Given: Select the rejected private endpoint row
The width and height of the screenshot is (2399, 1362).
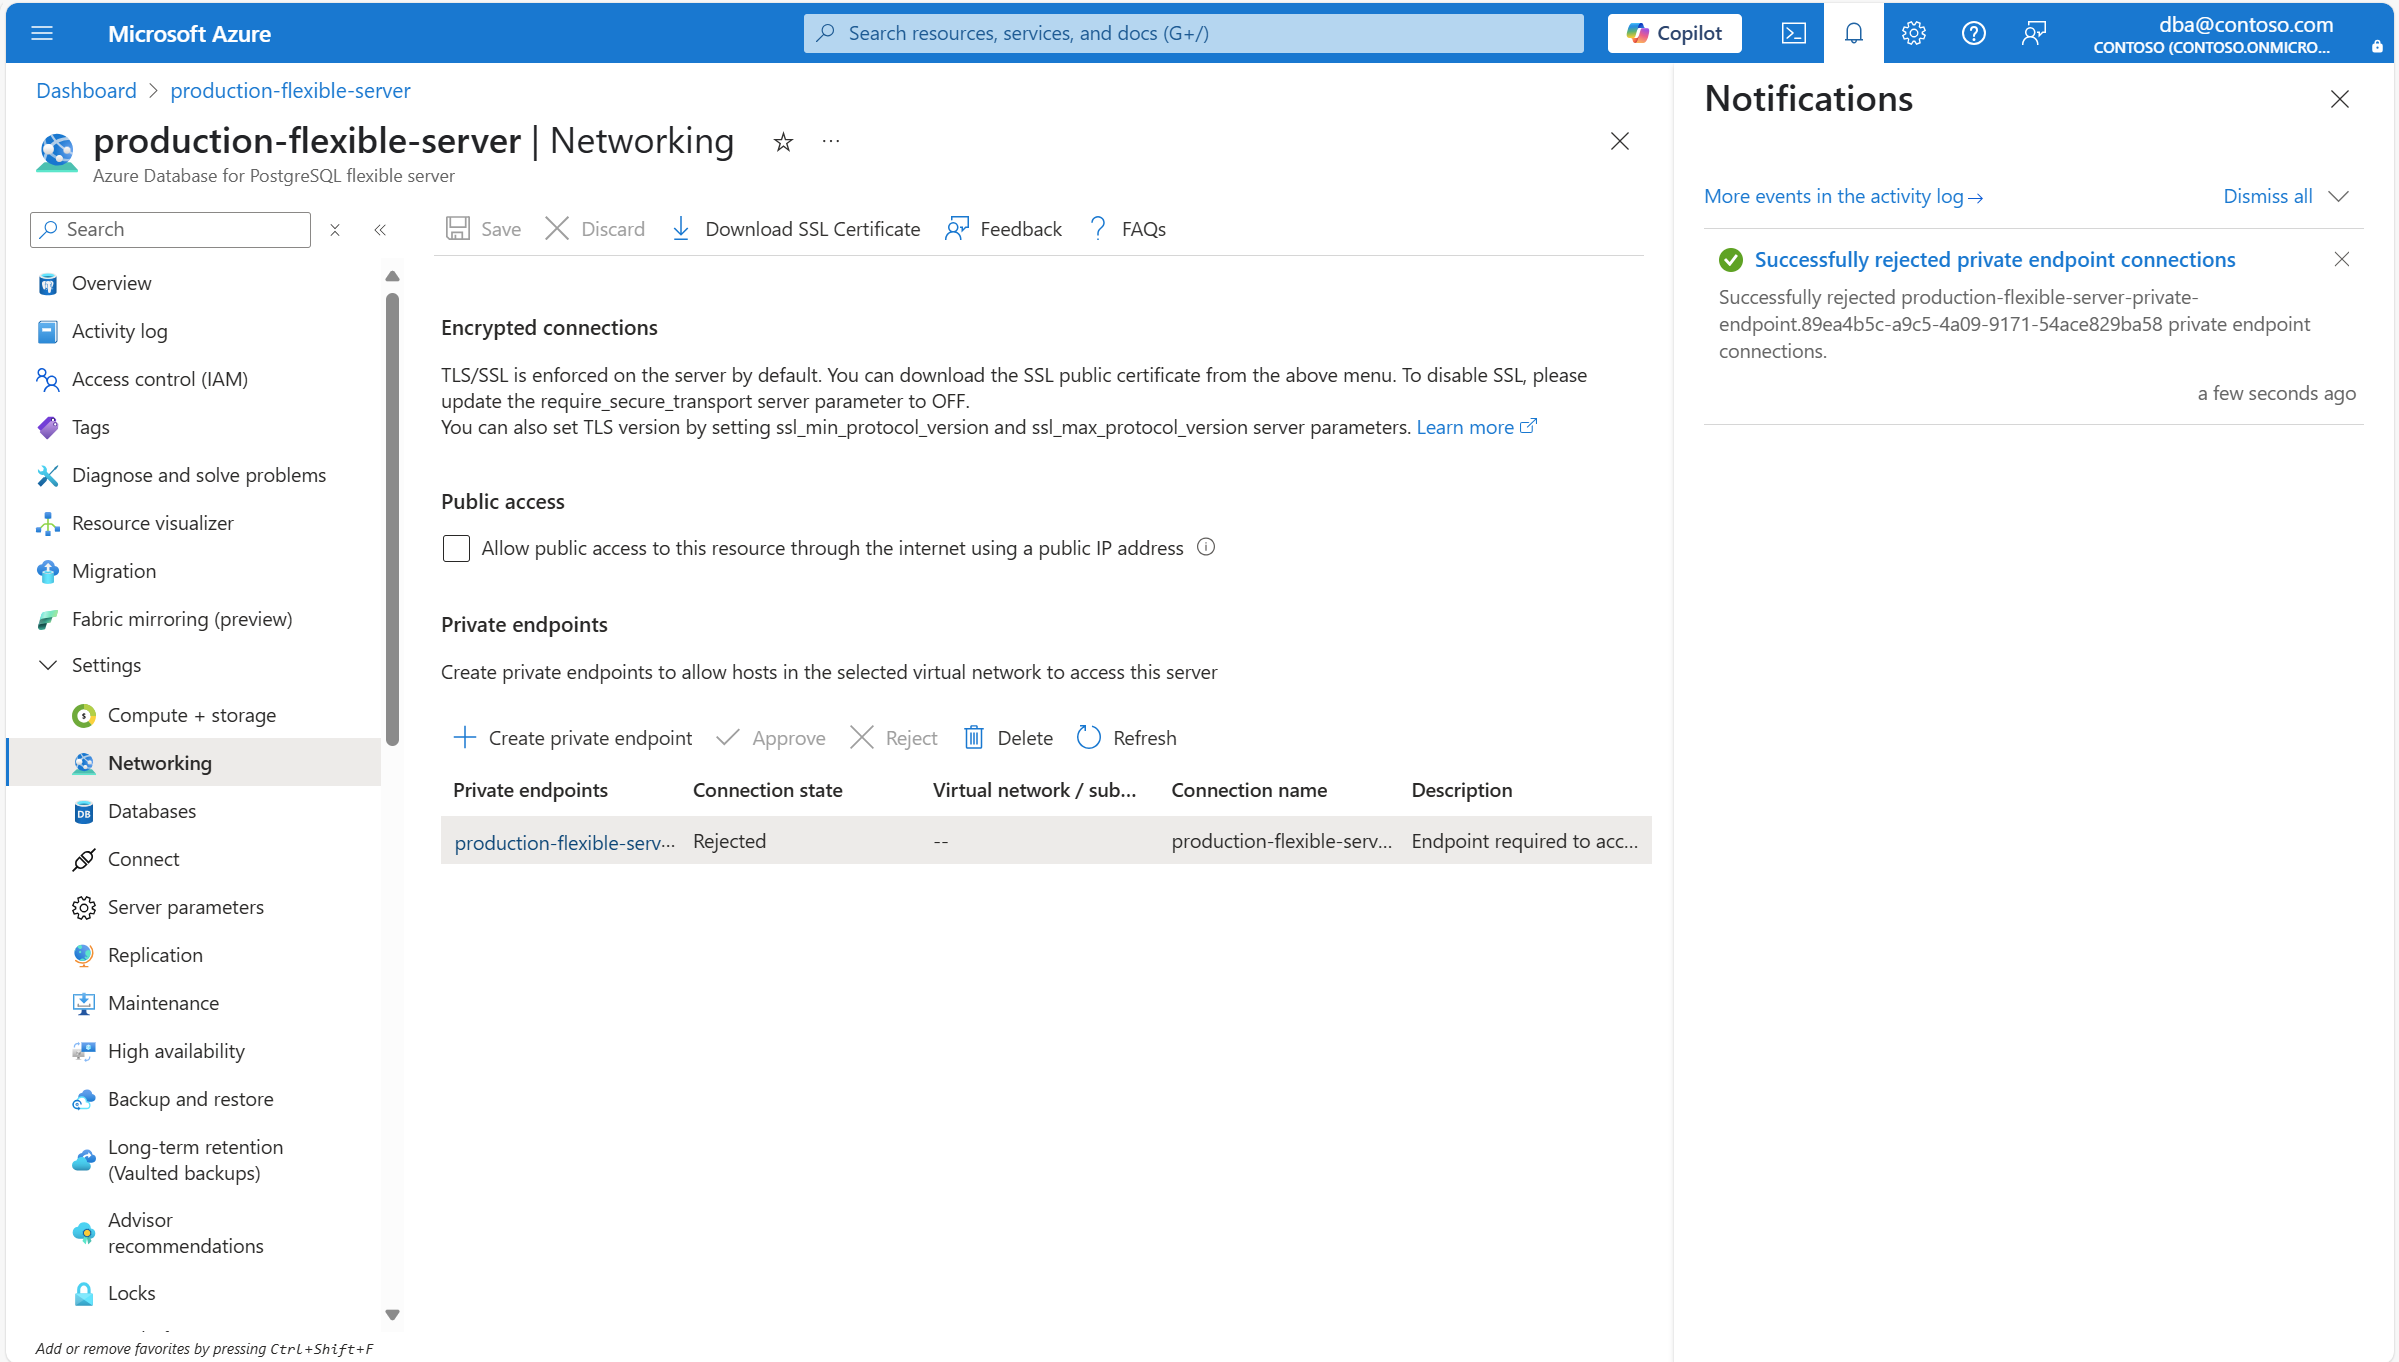Looking at the screenshot, I should pos(1040,841).
